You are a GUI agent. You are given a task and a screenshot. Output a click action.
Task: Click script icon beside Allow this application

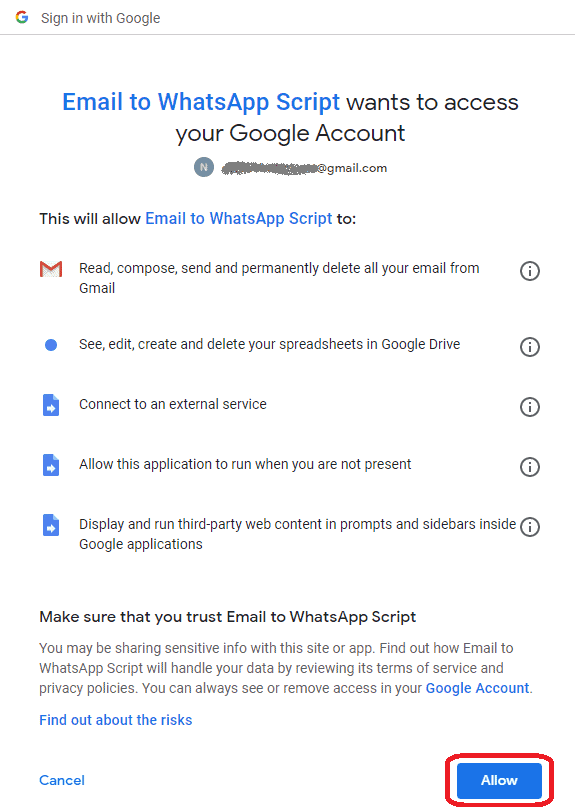pos(51,465)
